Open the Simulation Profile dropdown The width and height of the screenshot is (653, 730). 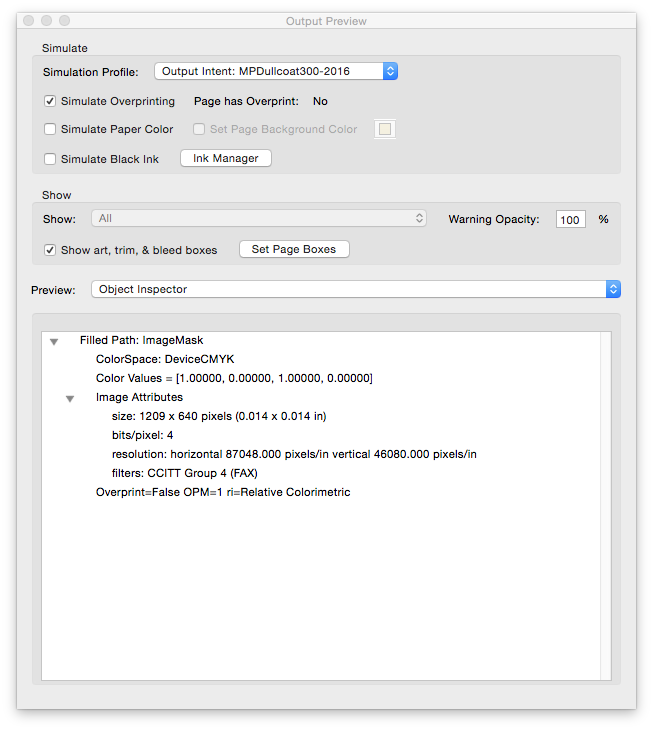tap(276, 71)
